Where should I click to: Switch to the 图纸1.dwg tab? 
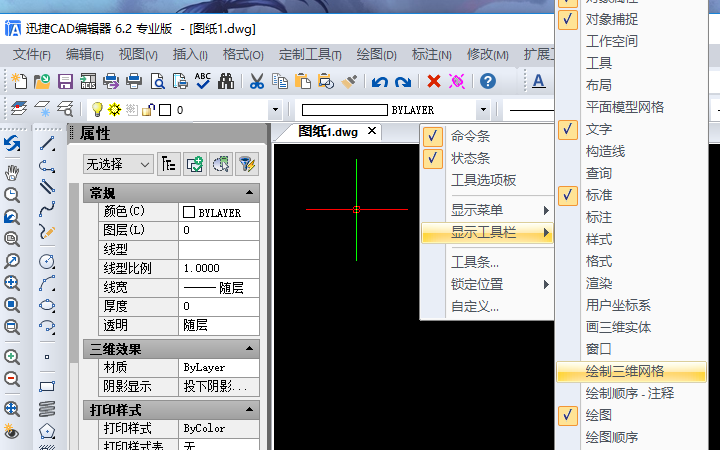coord(328,132)
